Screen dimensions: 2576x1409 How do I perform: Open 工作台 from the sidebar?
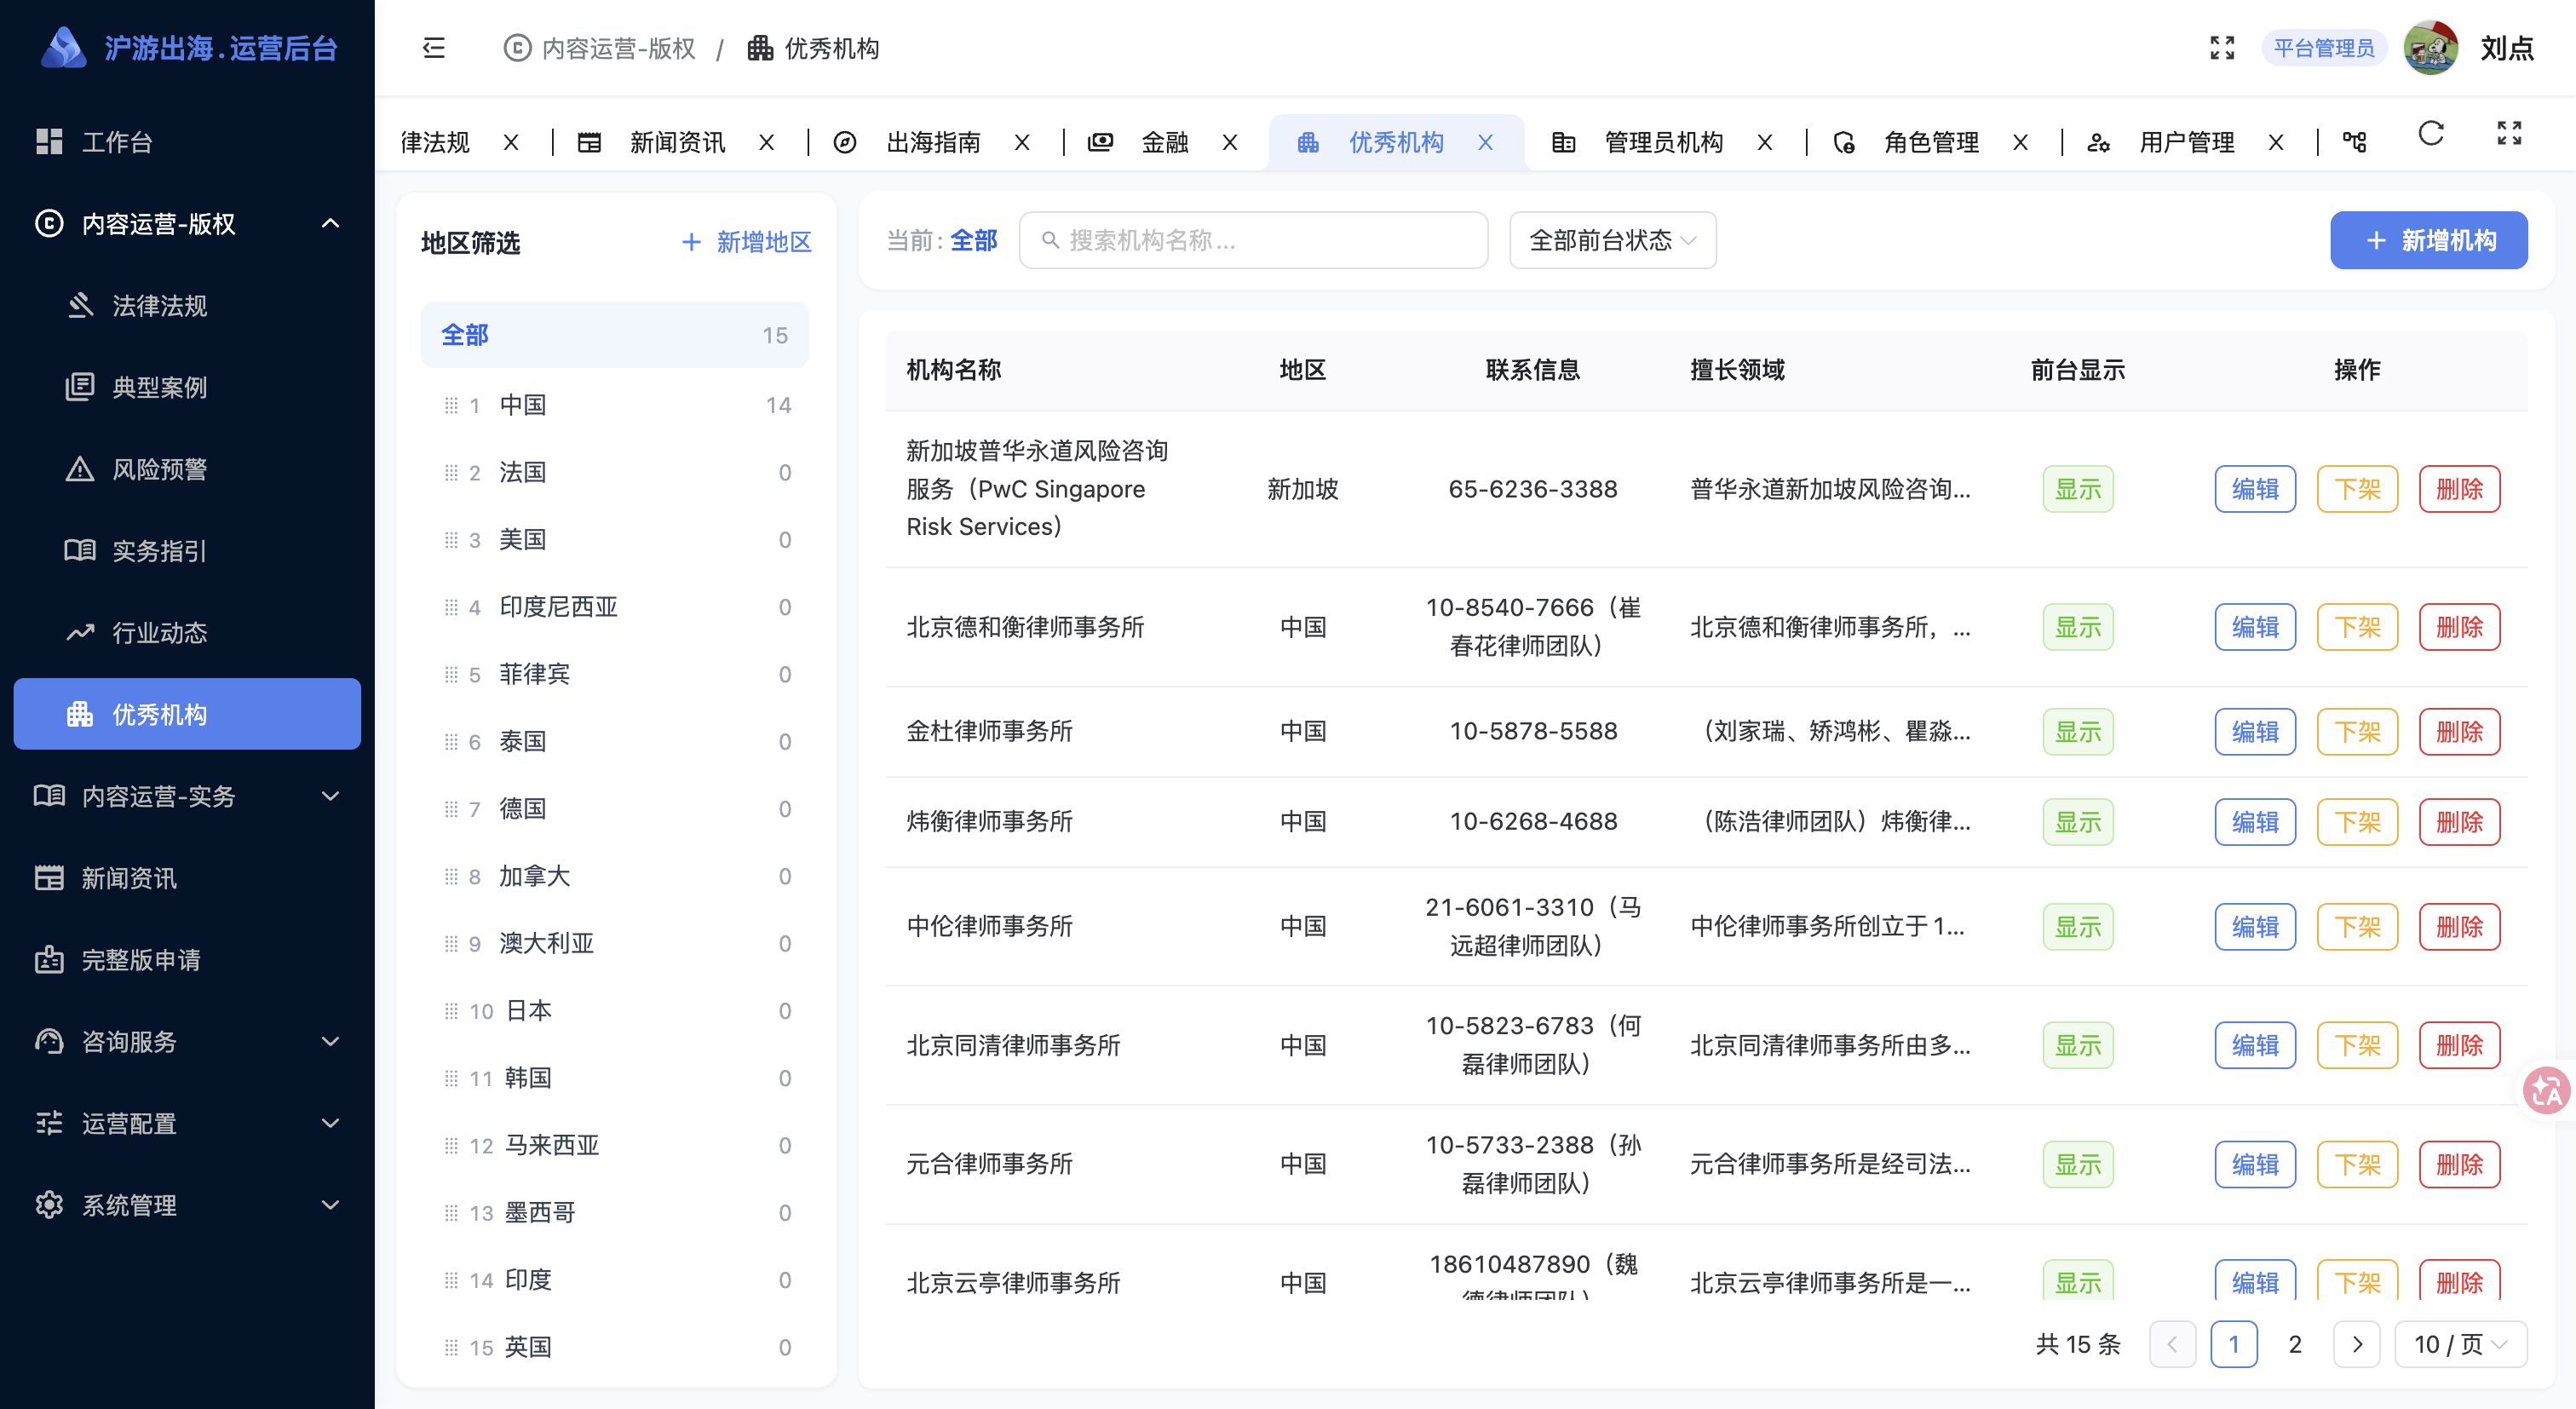click(x=187, y=142)
